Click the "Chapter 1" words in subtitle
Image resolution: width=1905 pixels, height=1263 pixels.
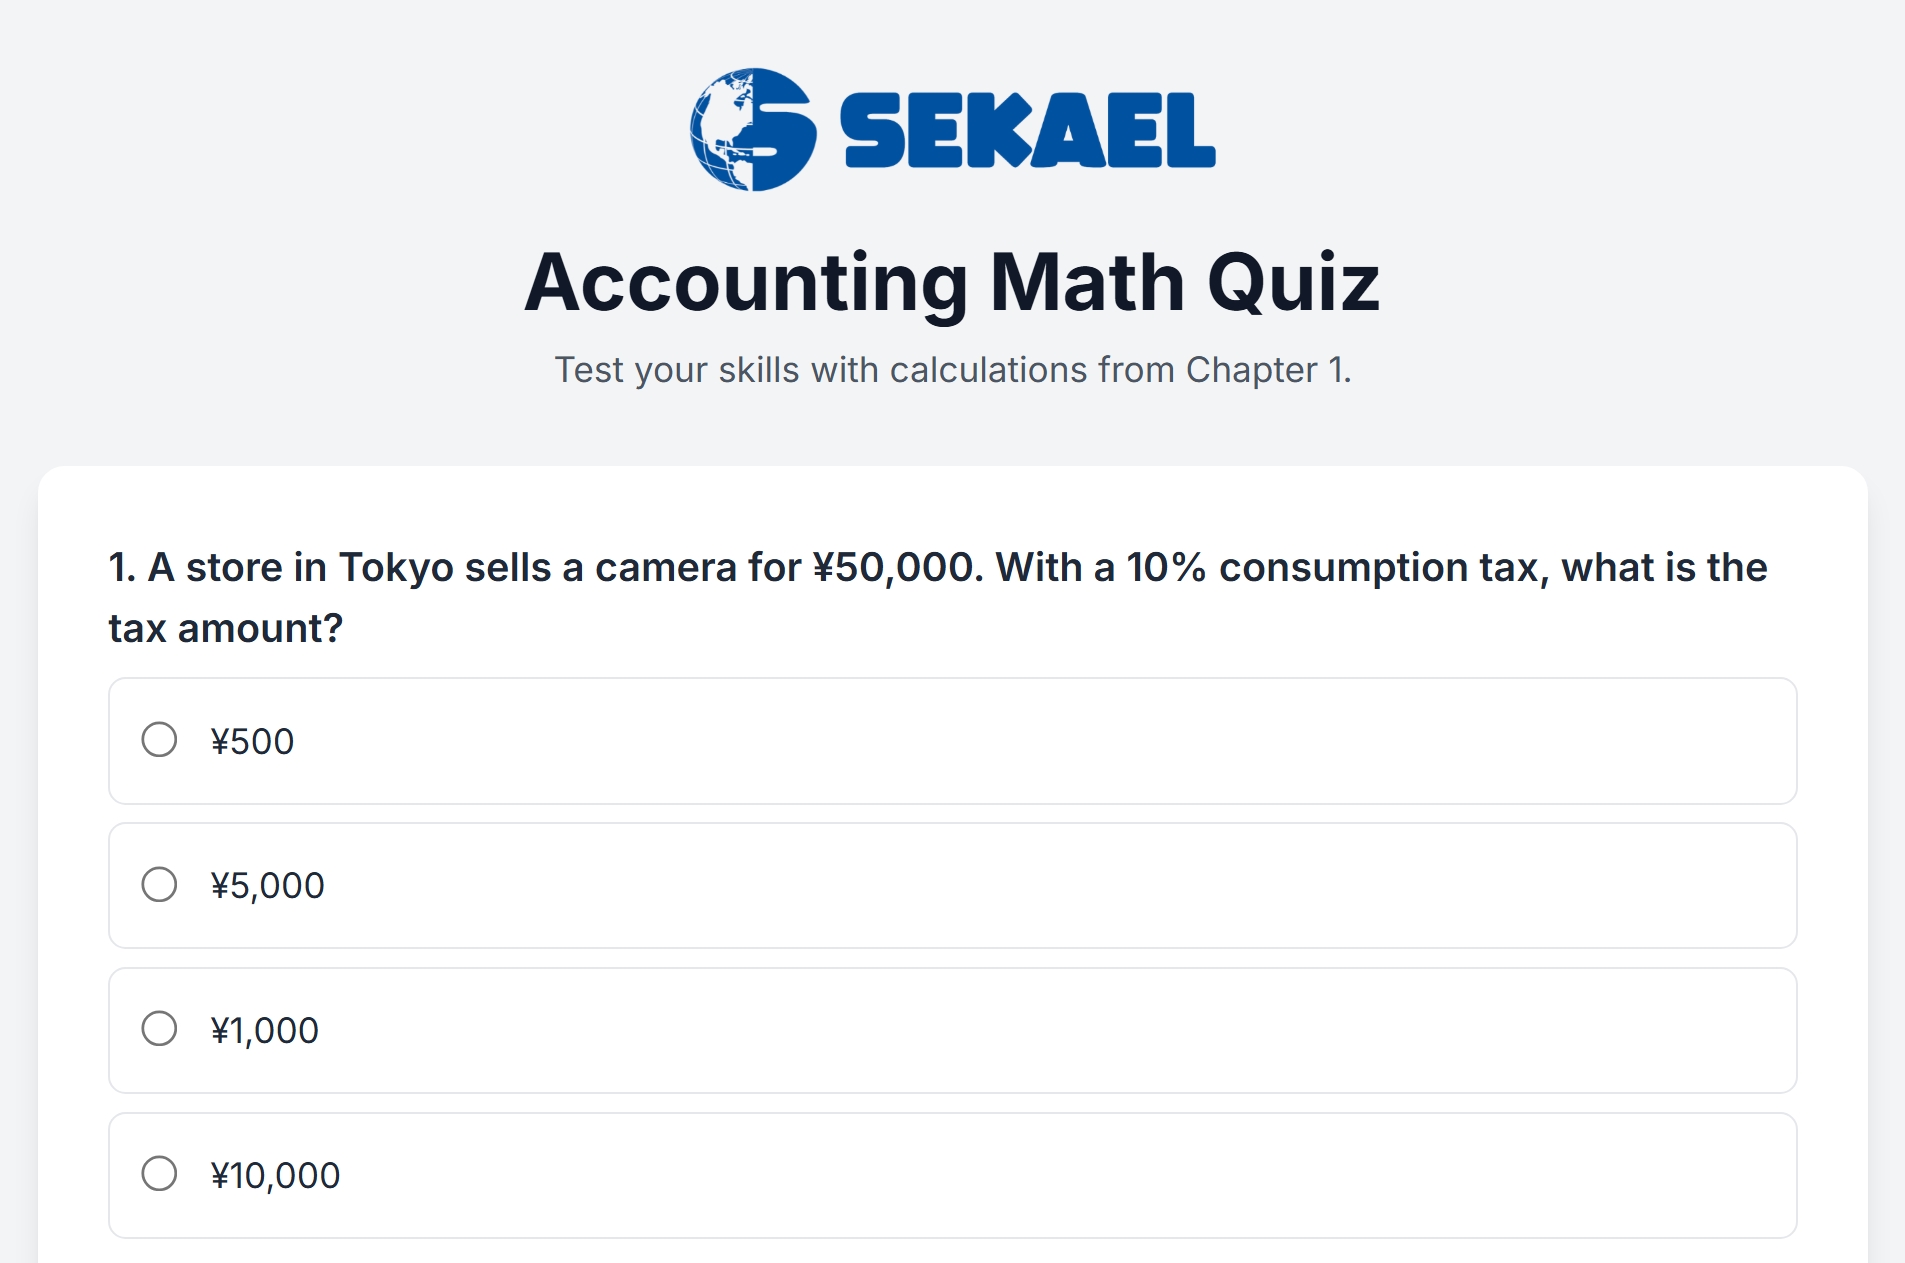pos(1265,370)
